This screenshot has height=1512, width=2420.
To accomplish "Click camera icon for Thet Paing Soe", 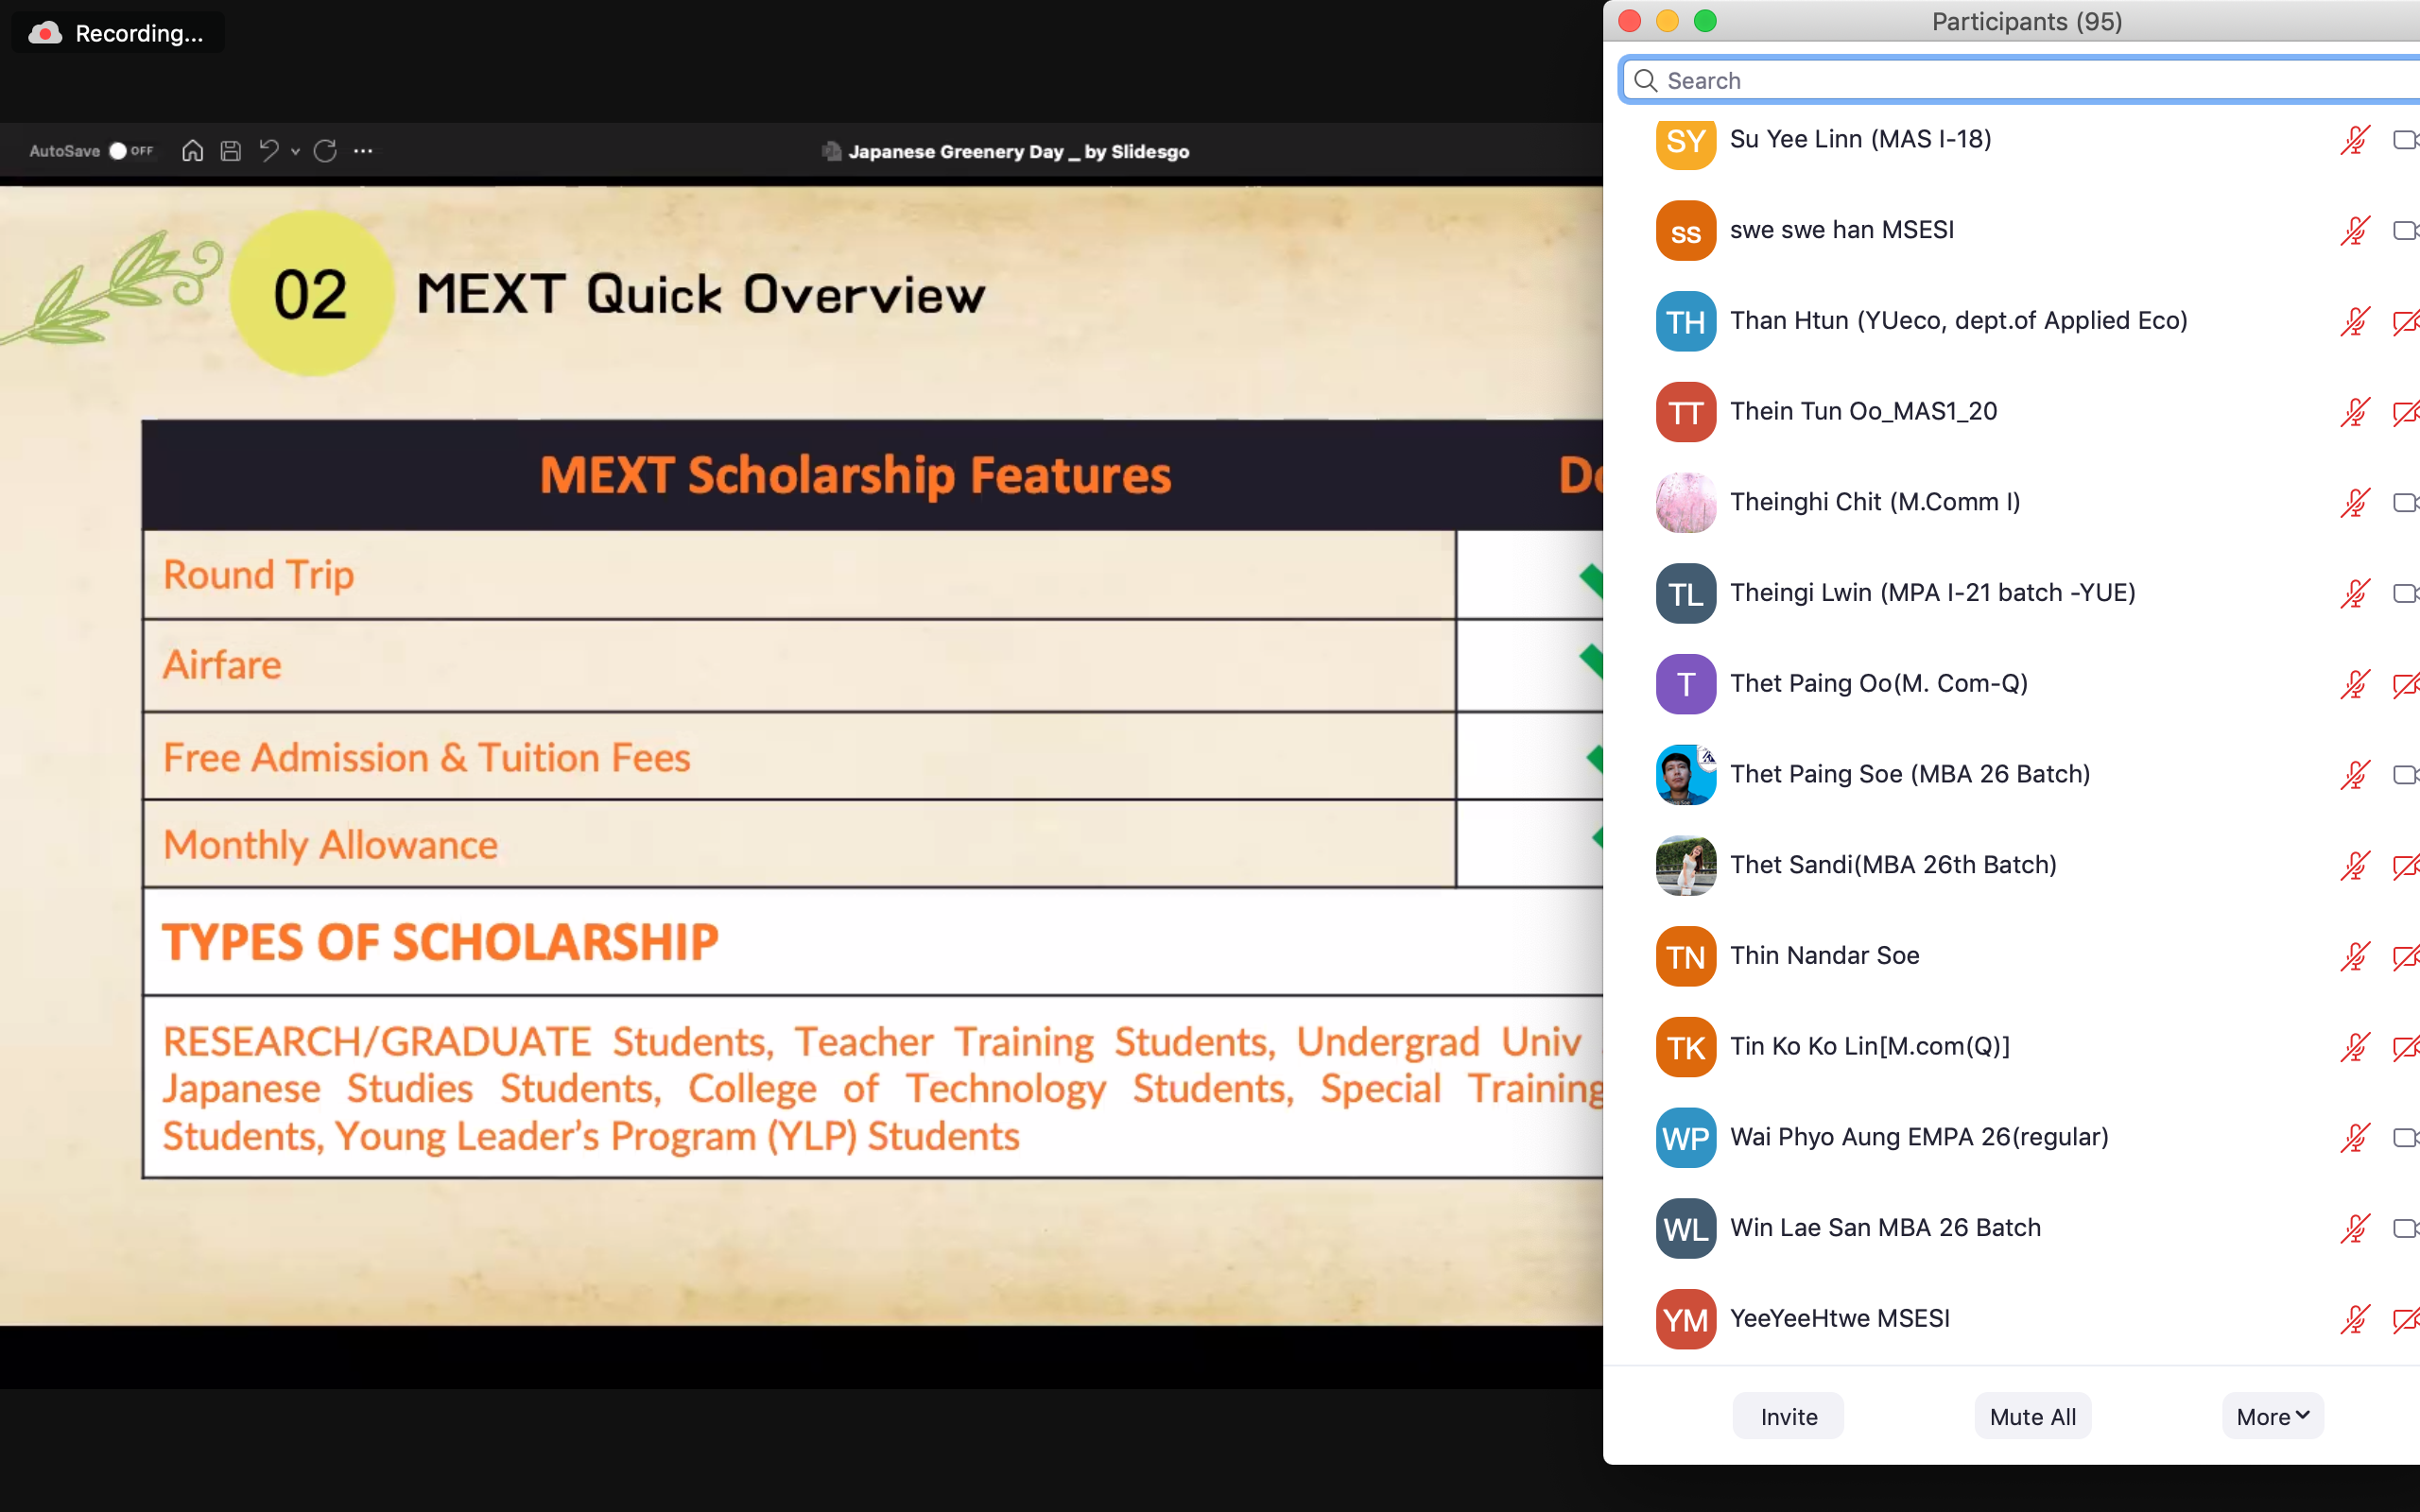I will (2405, 775).
